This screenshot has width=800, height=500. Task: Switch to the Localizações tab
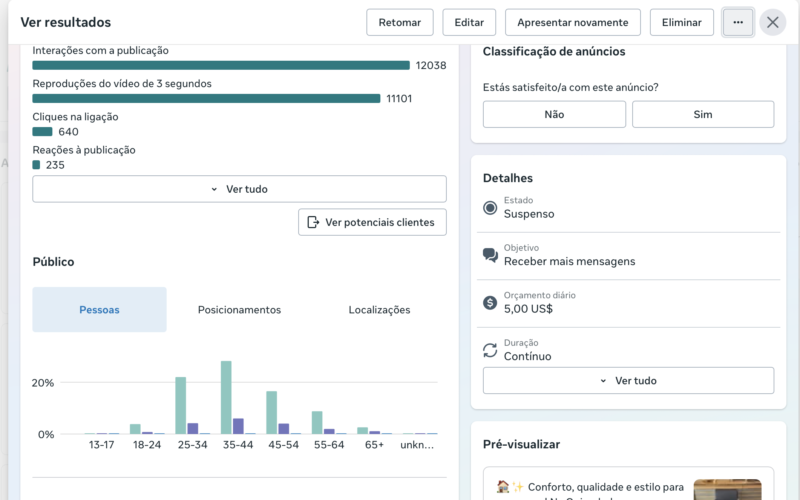[379, 310]
